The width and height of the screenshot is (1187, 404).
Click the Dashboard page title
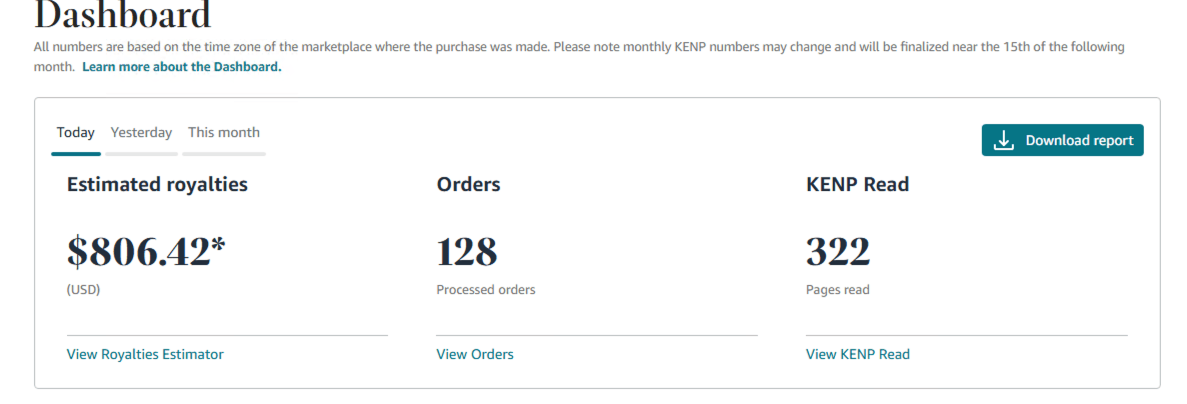123,15
